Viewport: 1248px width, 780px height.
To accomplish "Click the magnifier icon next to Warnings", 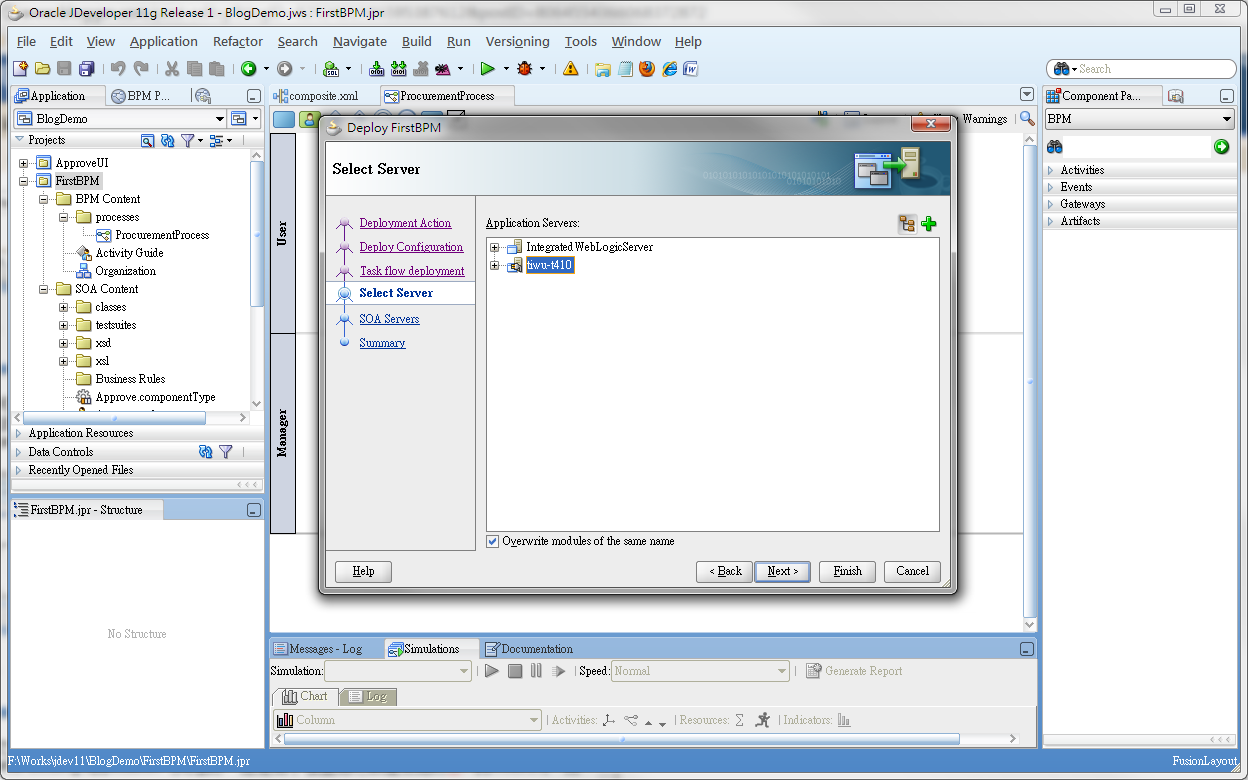I will (x=1026, y=118).
